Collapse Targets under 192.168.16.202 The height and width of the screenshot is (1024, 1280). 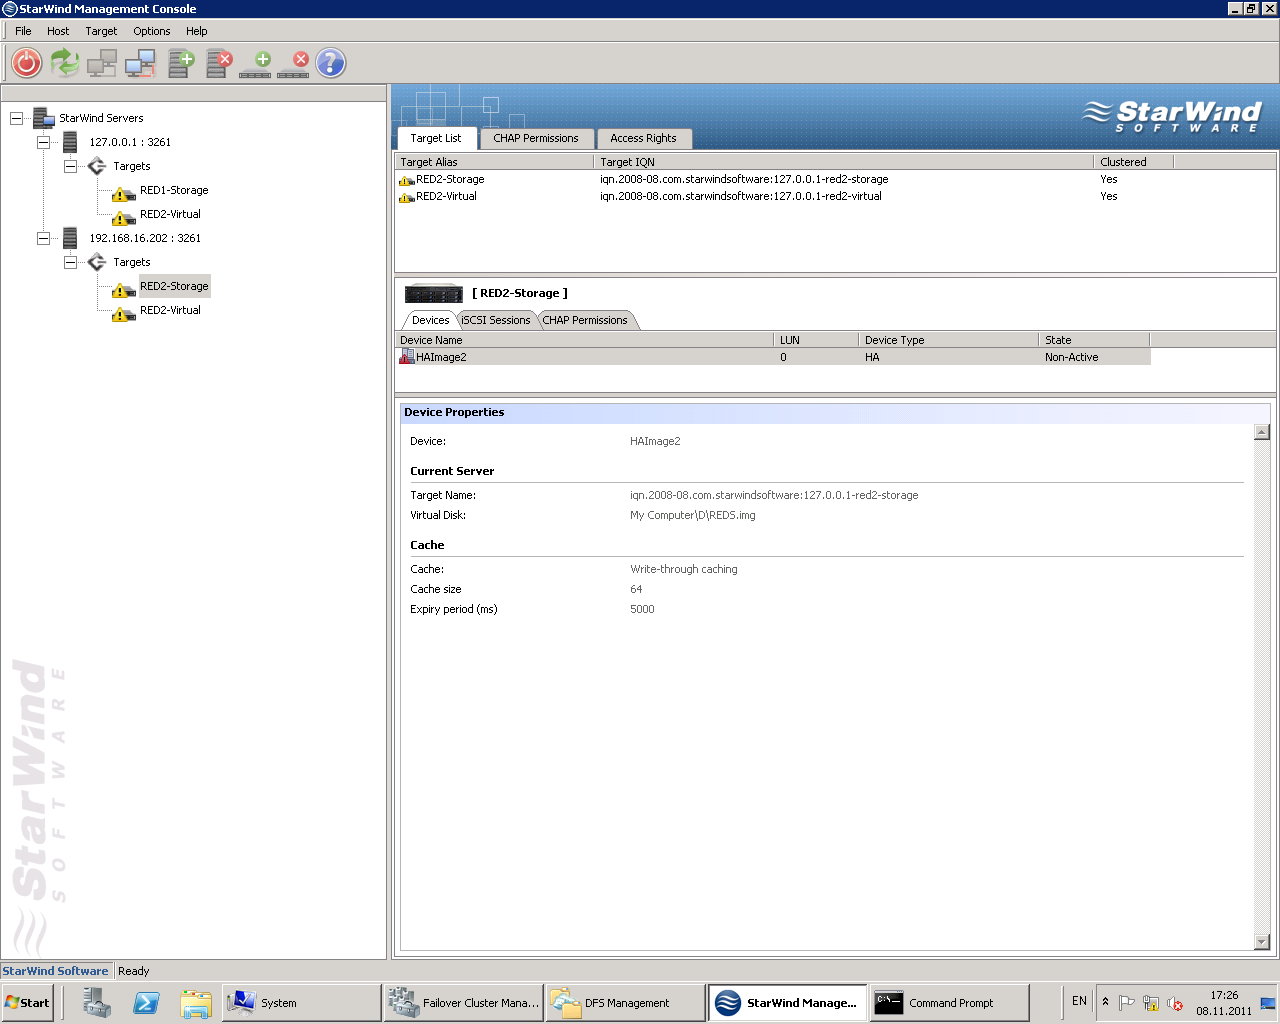[70, 262]
